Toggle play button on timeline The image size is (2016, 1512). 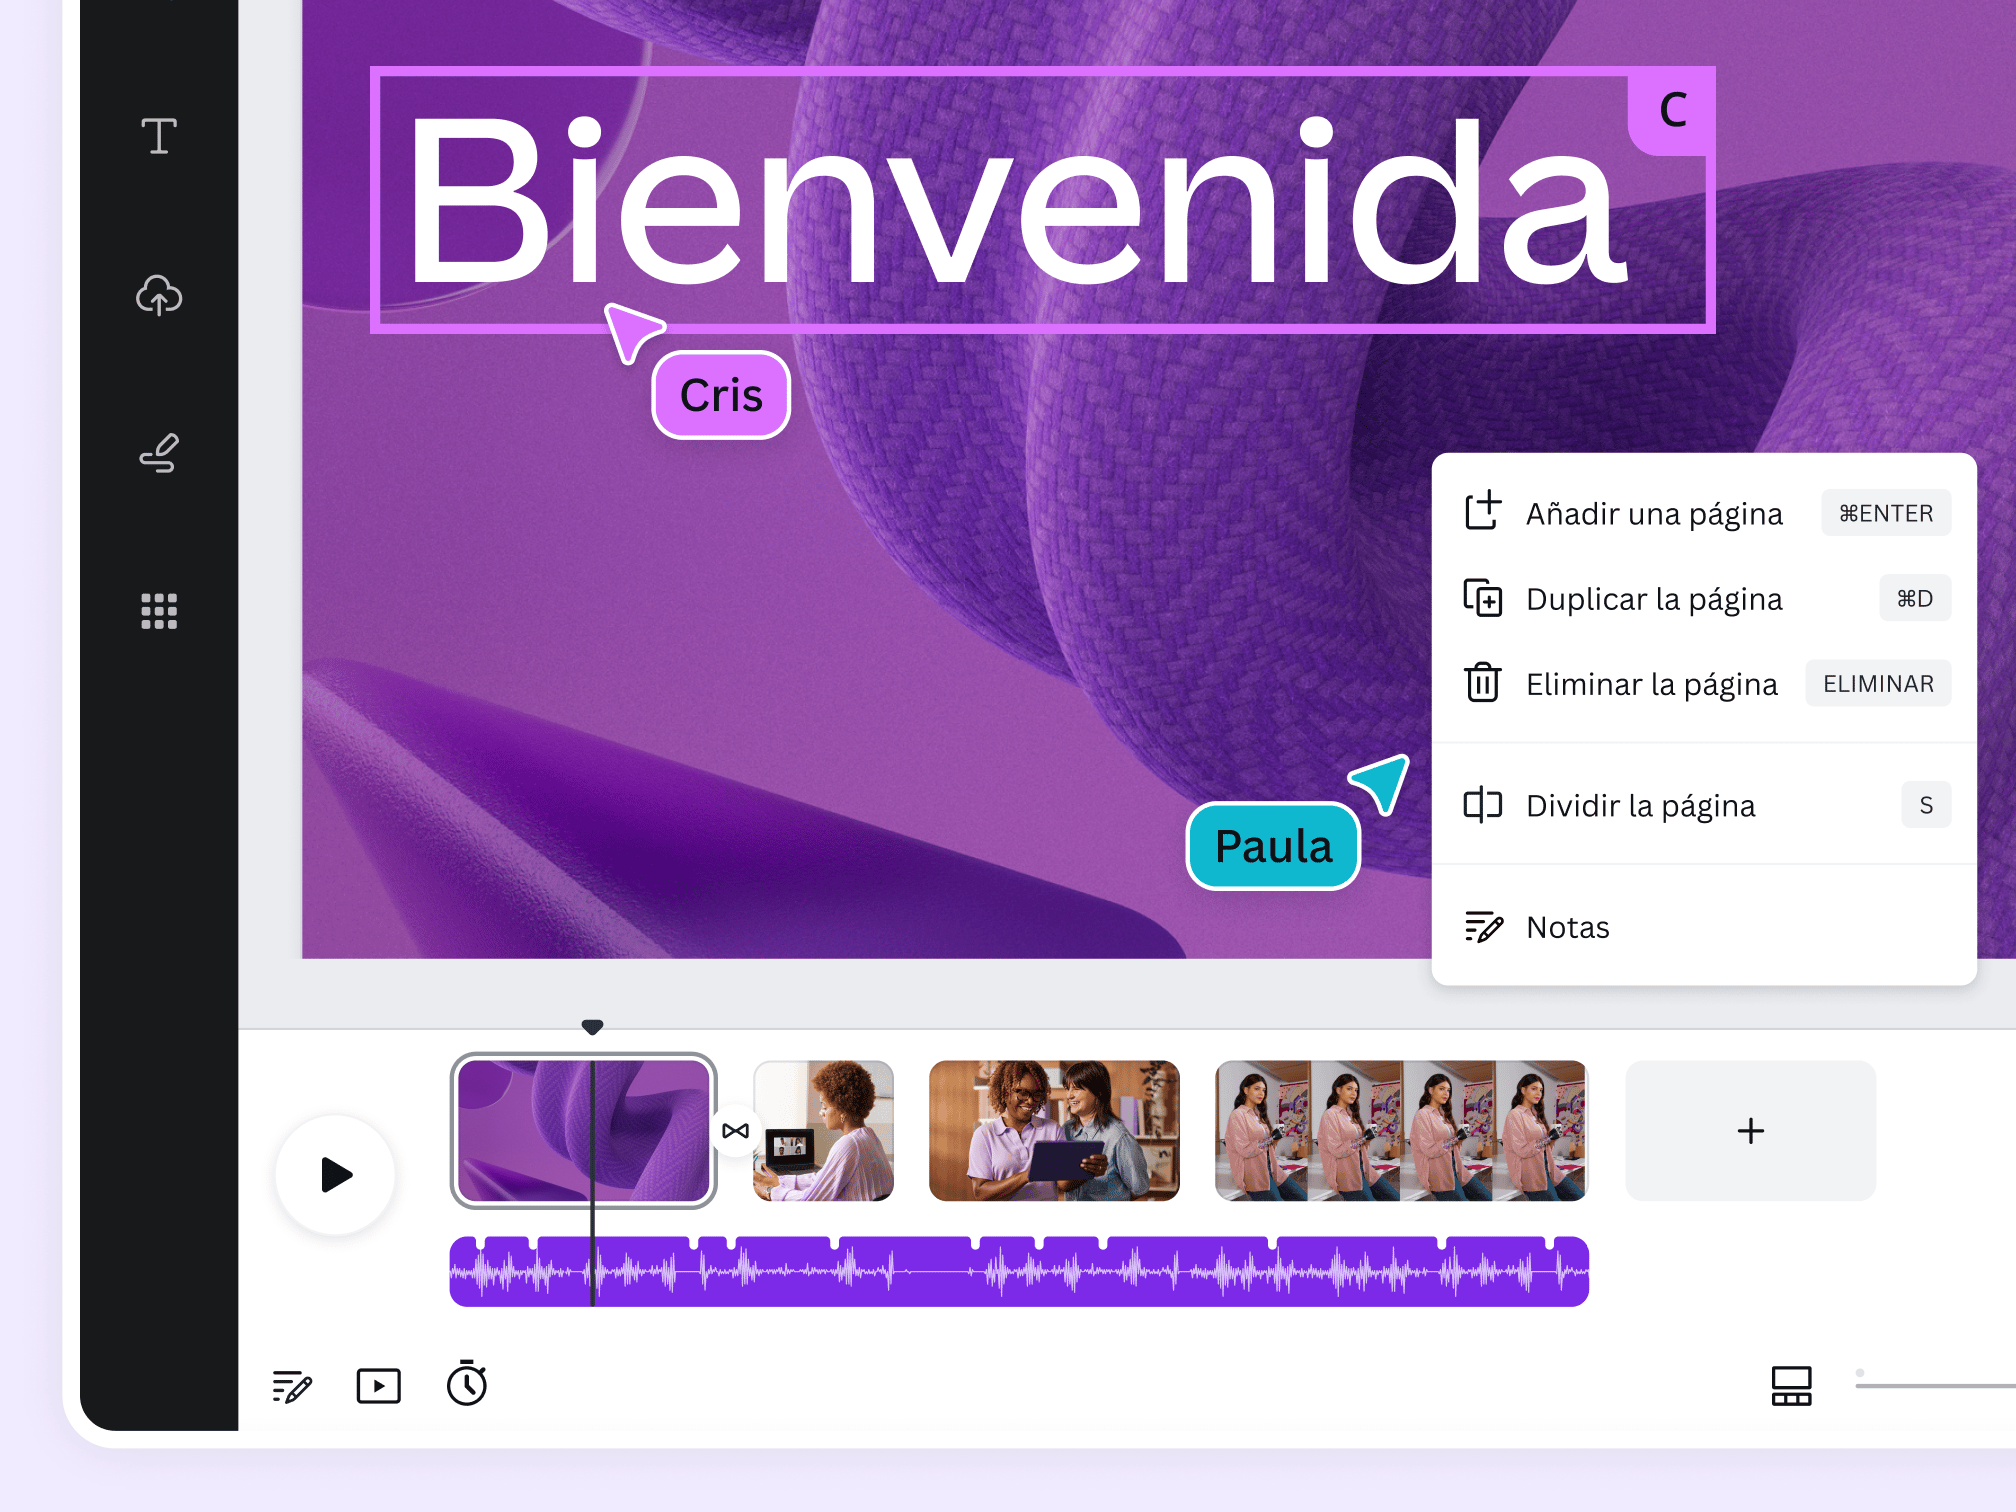coord(338,1174)
